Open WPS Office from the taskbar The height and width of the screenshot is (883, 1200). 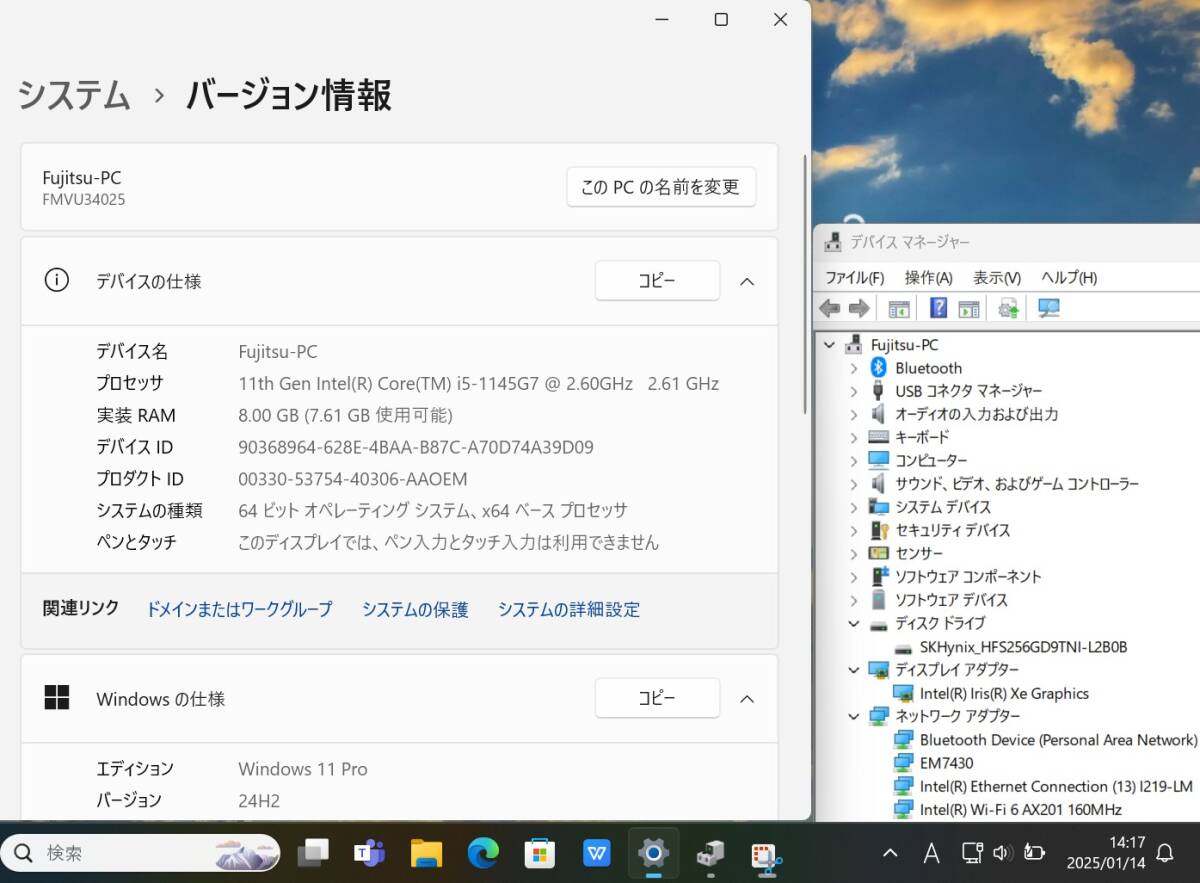(598, 853)
